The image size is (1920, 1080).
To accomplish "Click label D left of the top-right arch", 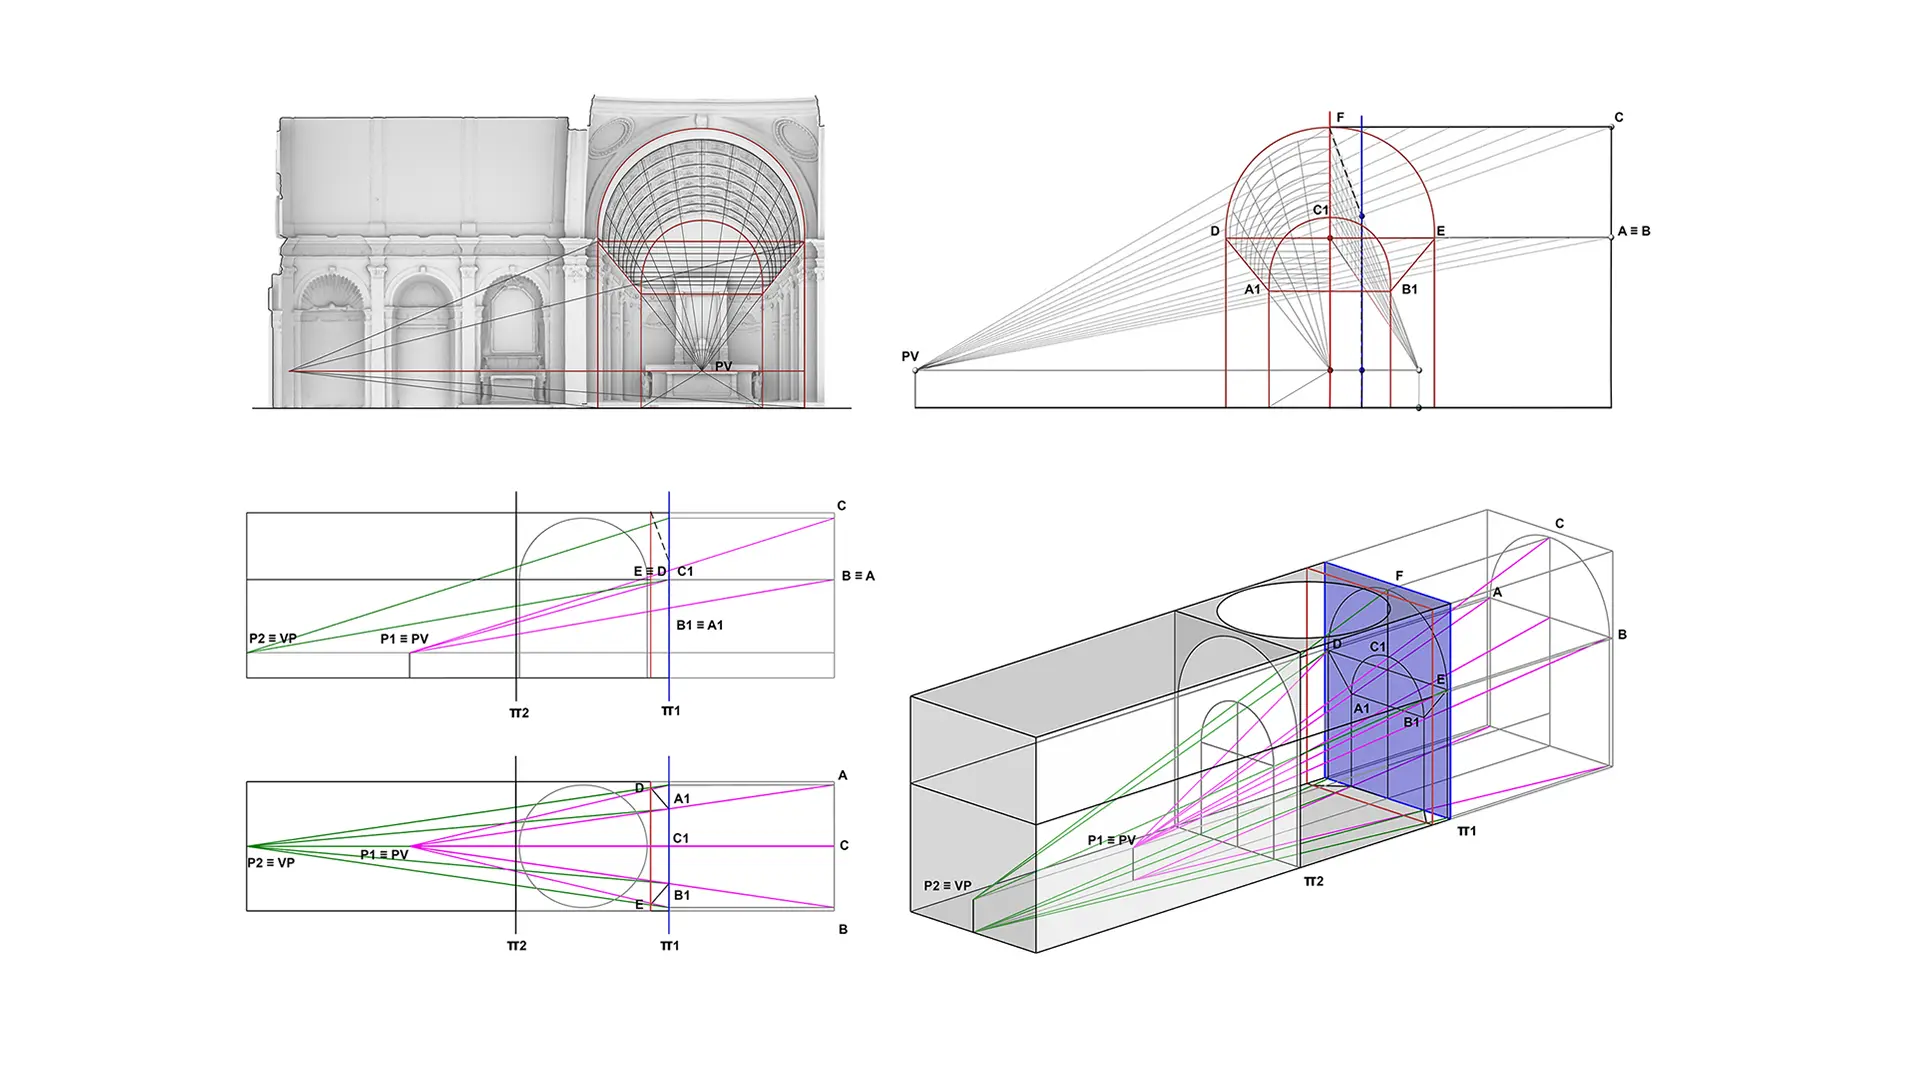I will click(x=1215, y=231).
